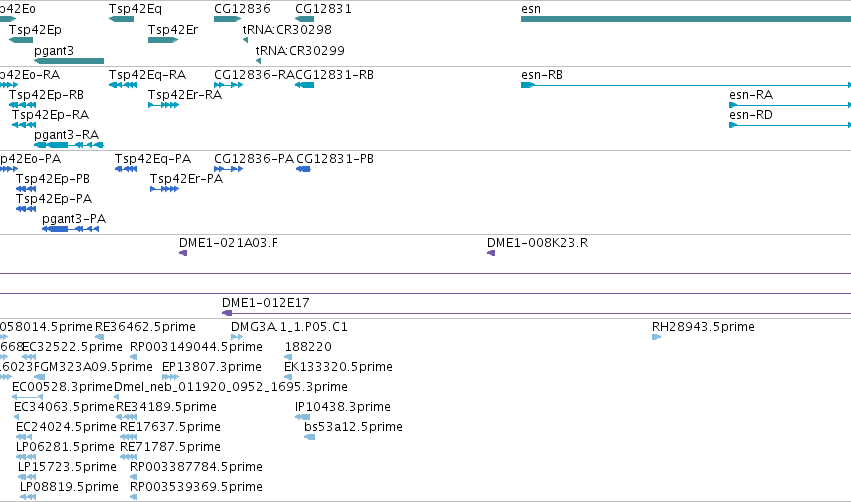Select the RE34189.5prime EST
The image size is (851, 502).
pyautogui.click(x=126, y=417)
